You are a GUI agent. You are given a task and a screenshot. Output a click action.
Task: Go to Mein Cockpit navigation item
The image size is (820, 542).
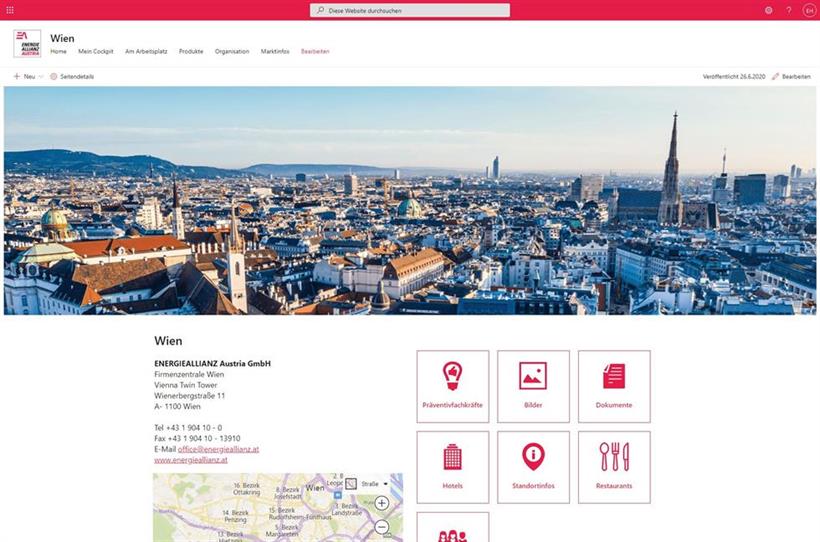click(x=96, y=51)
